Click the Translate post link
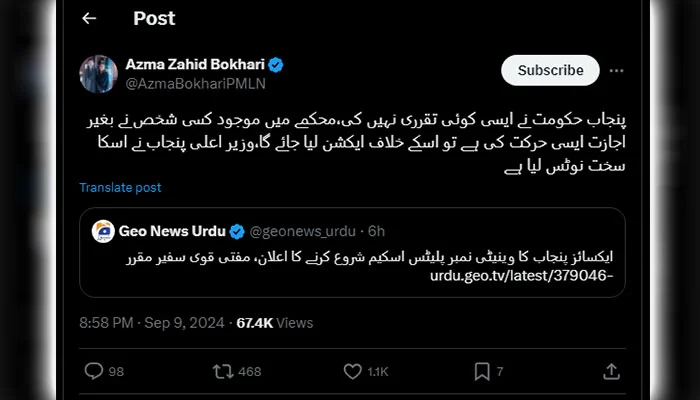This screenshot has height=400, width=700. 120,187
